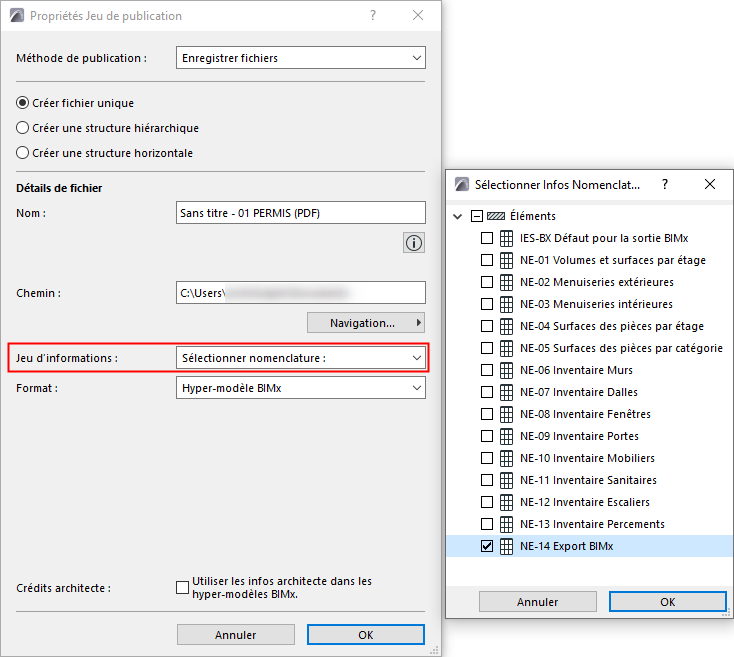Check IES-BX Défaut pour la sortie BIMx

[x=487, y=238]
